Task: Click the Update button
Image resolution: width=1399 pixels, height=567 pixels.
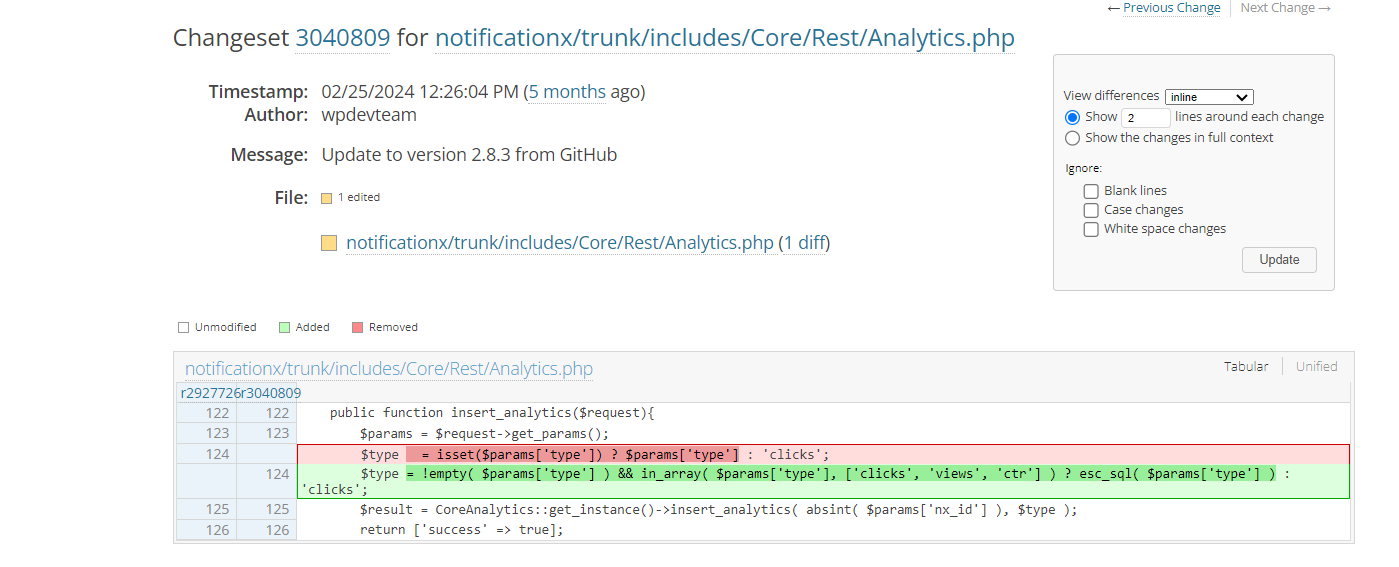Action: click(x=1279, y=260)
